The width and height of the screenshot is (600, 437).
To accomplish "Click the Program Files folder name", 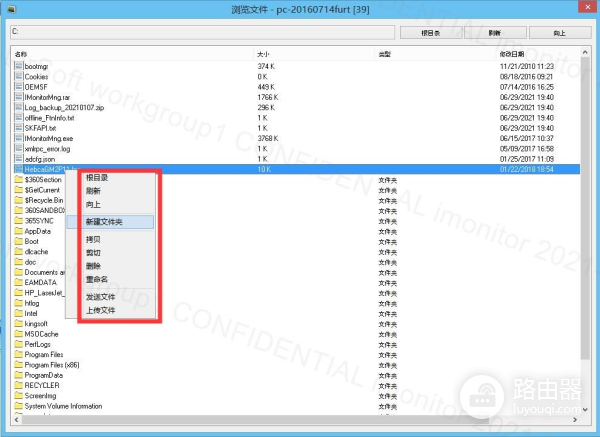I will tap(44, 355).
